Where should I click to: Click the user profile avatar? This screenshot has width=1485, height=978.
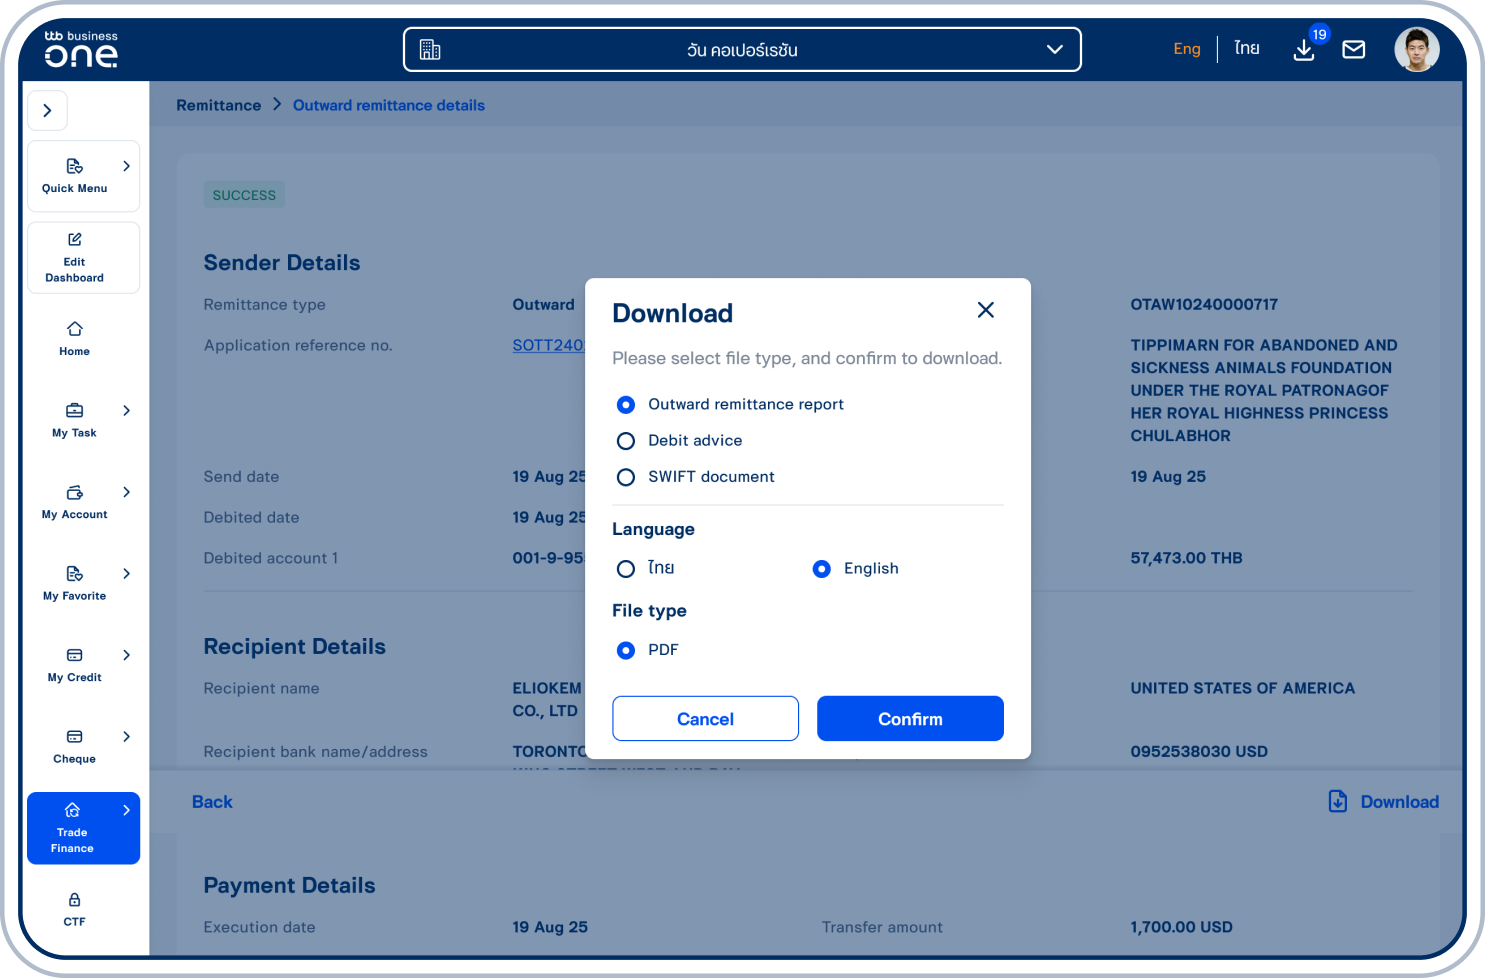1416,50
